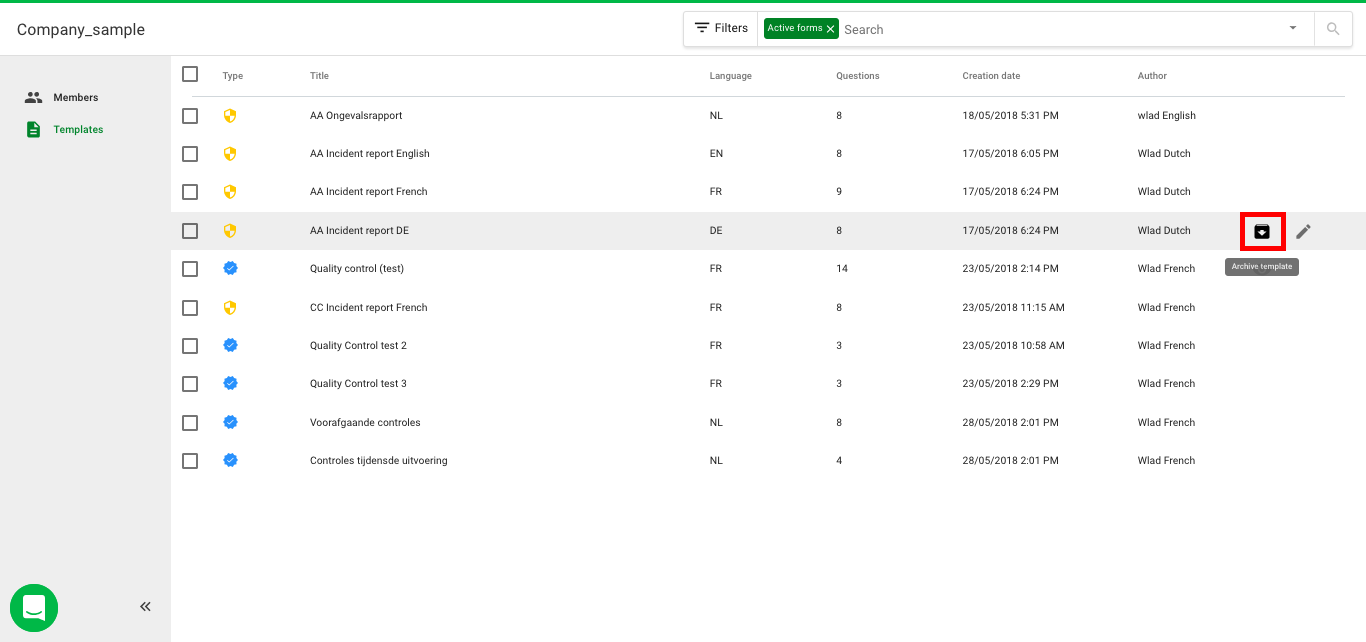Select AA Incident report DE checkbox
The height and width of the screenshot is (642, 1366).
click(x=190, y=231)
